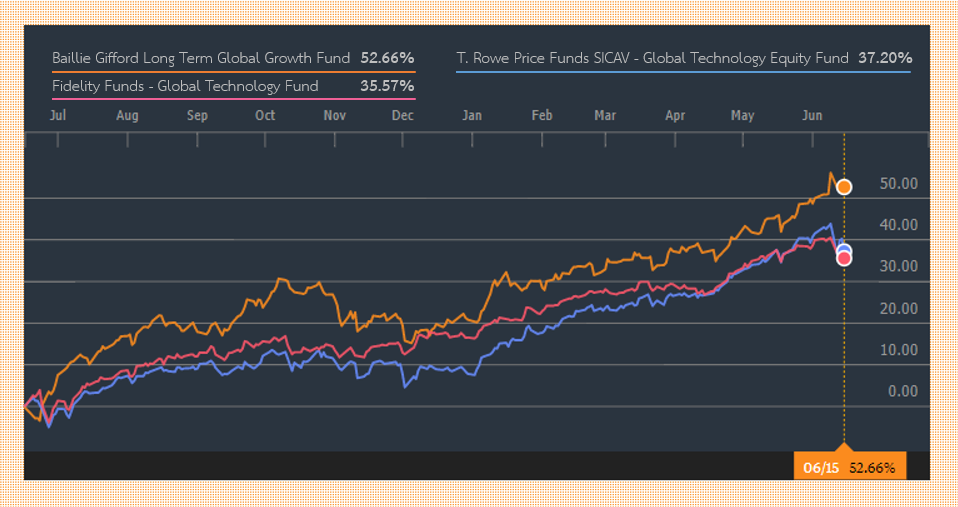Select the 37.20% return value in legend

[884, 58]
